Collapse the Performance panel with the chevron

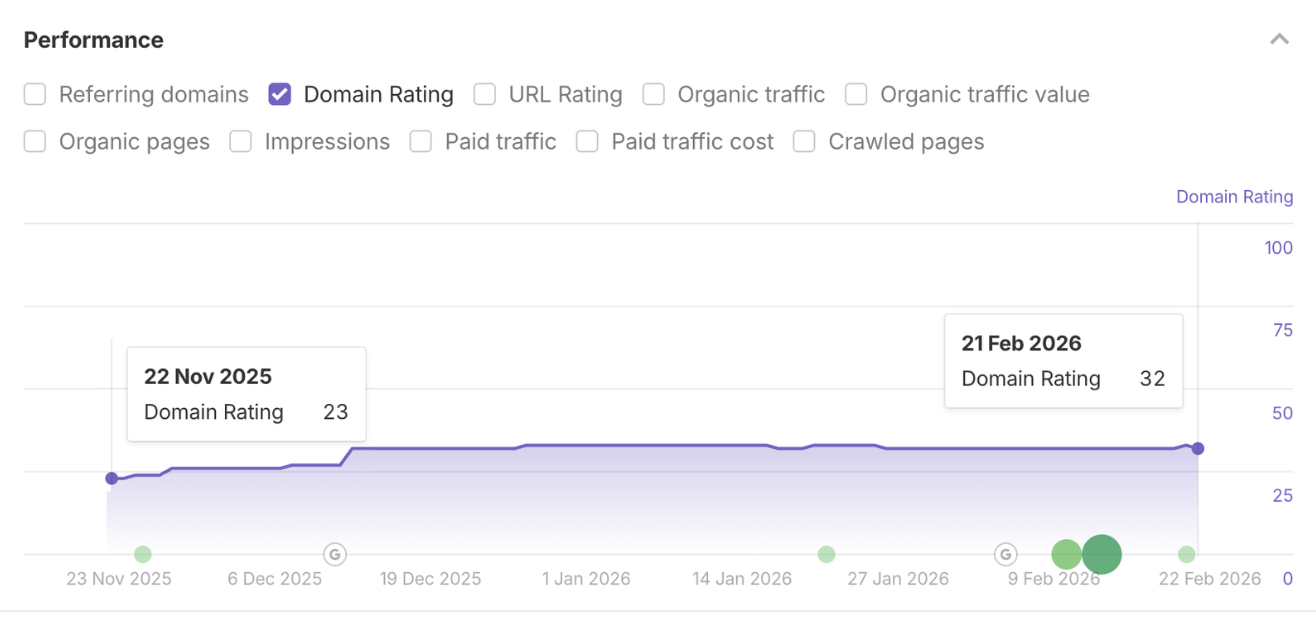point(1279,38)
